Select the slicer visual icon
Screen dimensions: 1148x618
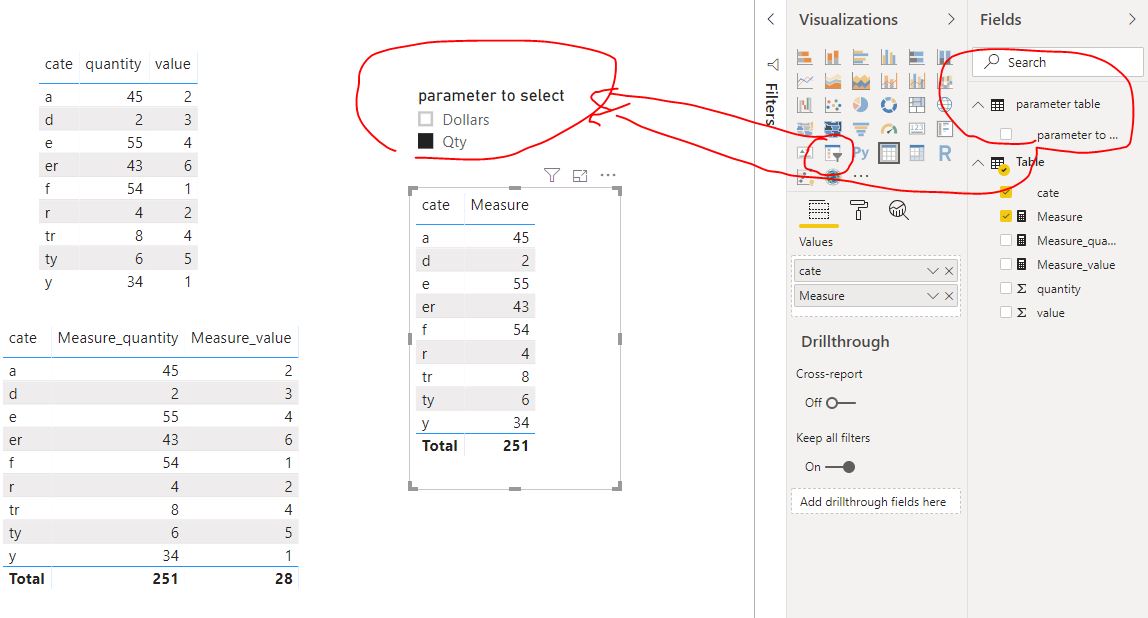pyautogui.click(x=833, y=154)
